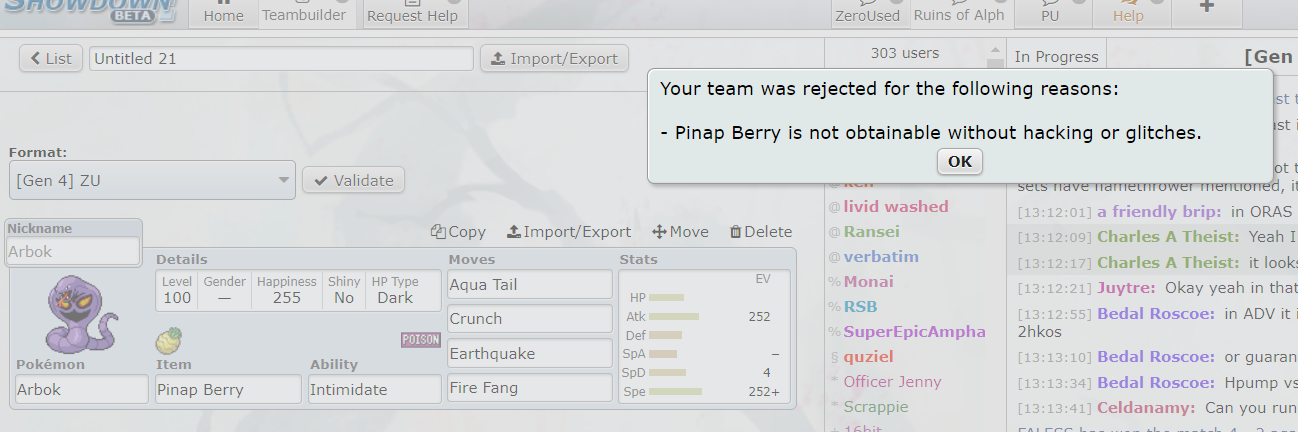Click the Pinap Berry item icon
The width and height of the screenshot is (1298, 432).
click(x=169, y=339)
